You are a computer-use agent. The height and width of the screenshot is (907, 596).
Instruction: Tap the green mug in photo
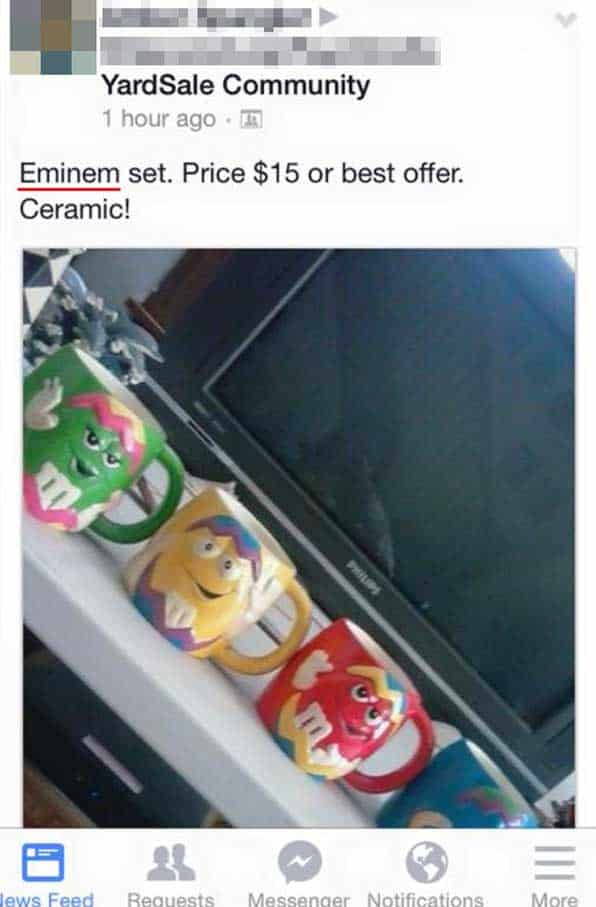[98, 444]
